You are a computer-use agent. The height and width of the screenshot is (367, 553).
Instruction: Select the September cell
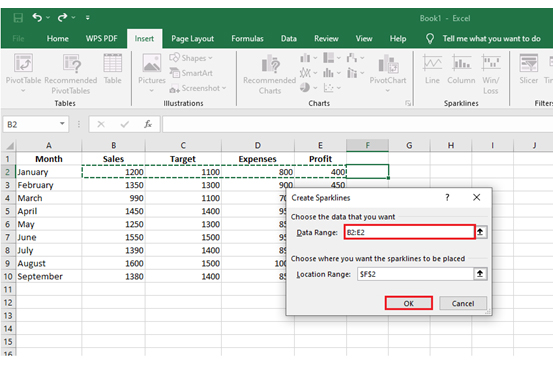coord(49,276)
